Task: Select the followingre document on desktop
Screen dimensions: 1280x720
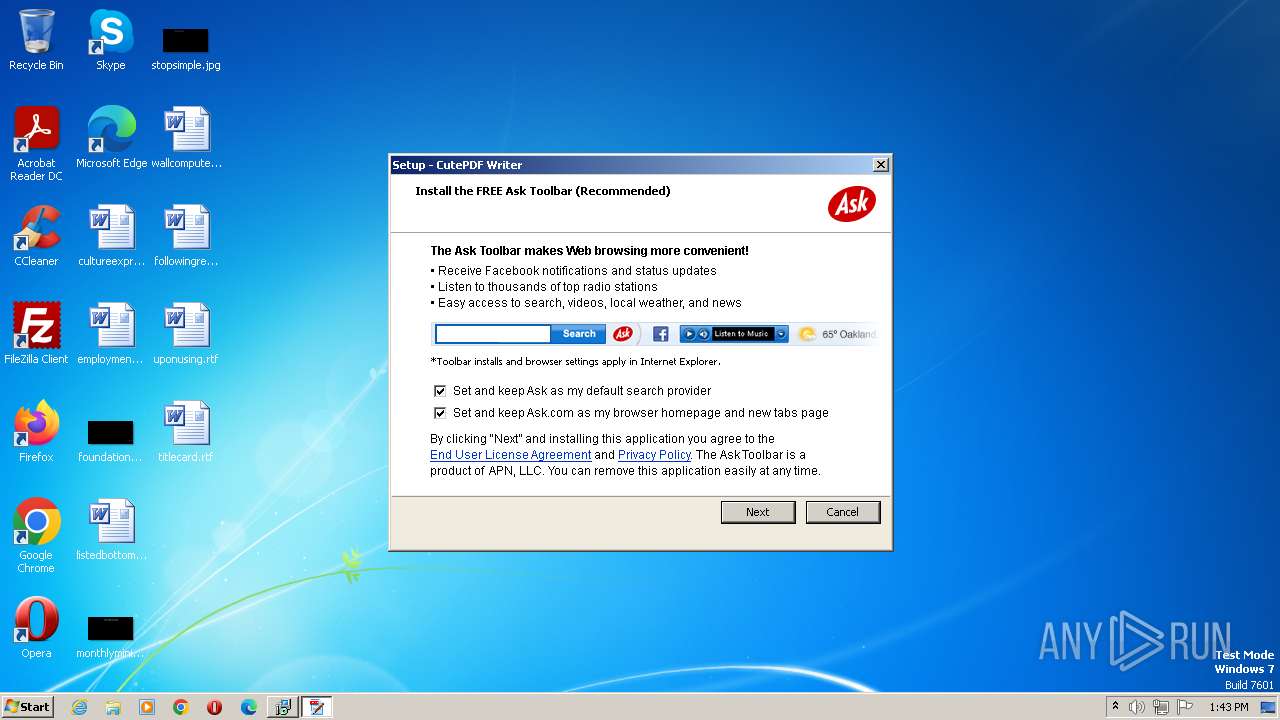Action: tap(186, 236)
